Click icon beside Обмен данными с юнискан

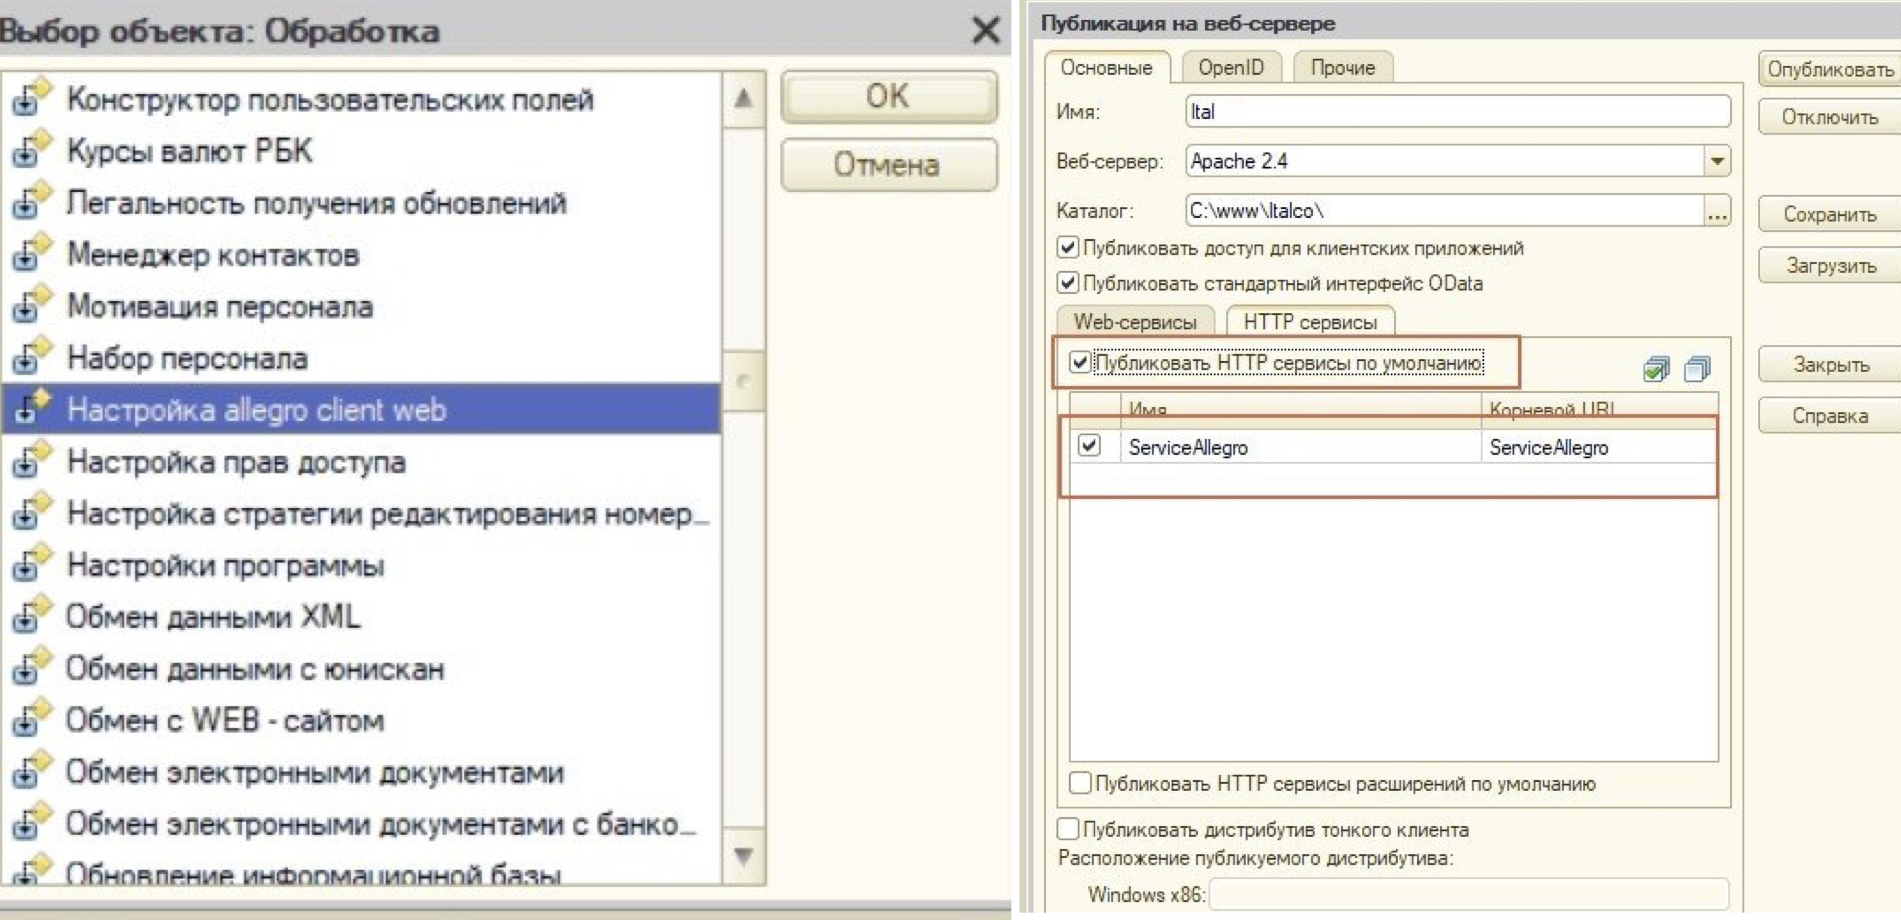tap(31, 668)
